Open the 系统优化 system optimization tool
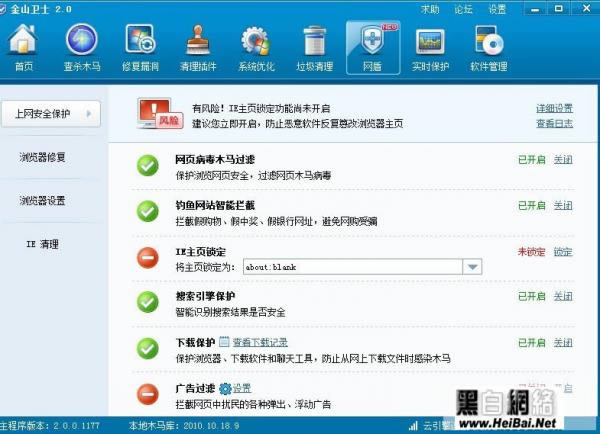Image resolution: width=600 pixels, height=434 pixels. 256,47
